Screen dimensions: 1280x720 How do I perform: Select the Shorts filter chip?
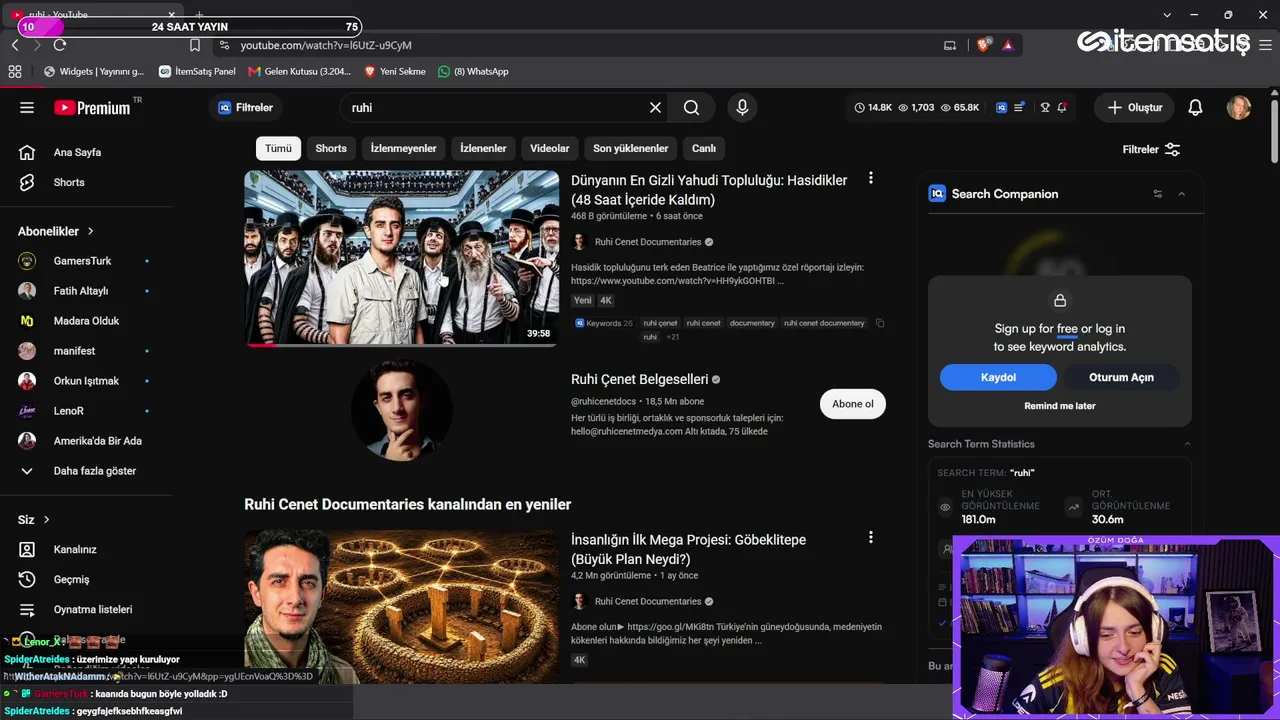pos(331,148)
